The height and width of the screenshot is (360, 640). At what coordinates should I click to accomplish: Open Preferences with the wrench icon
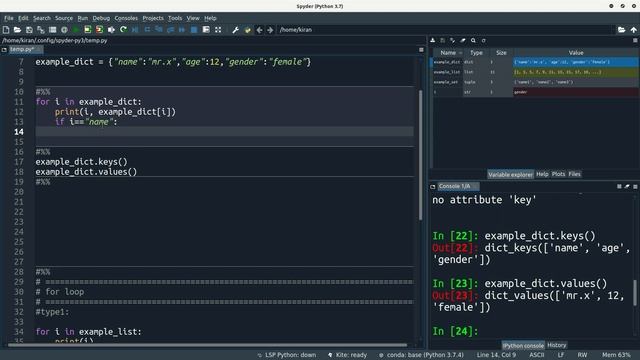click(236, 30)
